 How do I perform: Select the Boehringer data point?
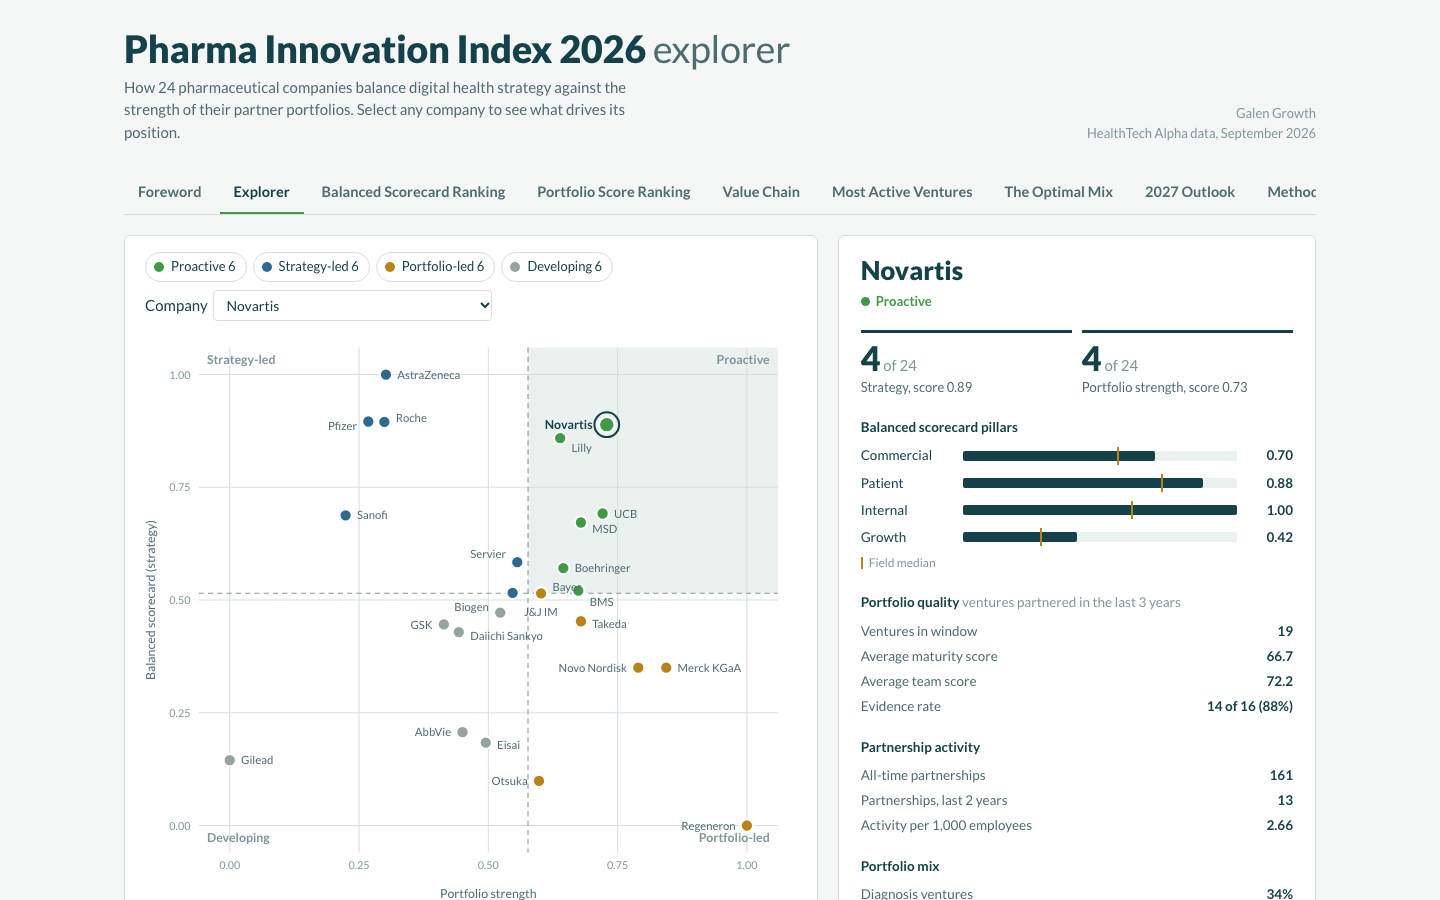[x=563, y=568]
